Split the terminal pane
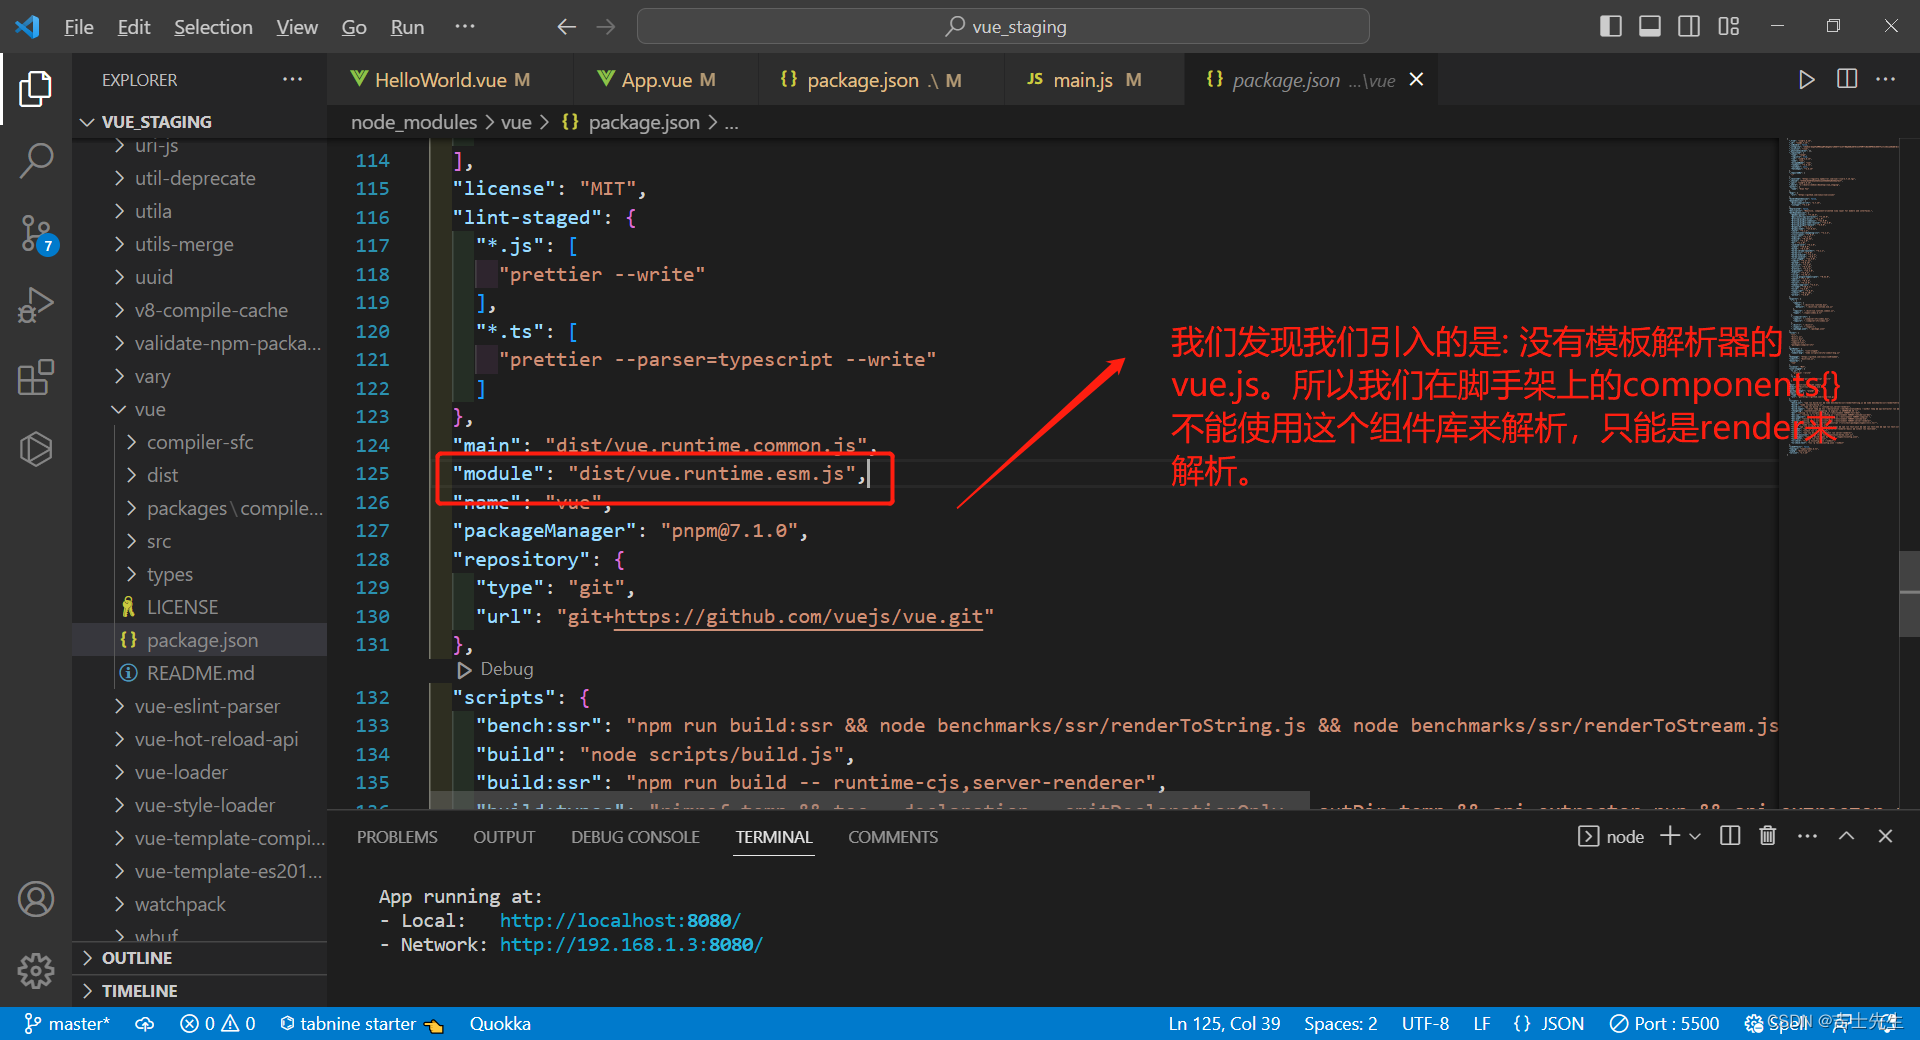 1730,836
